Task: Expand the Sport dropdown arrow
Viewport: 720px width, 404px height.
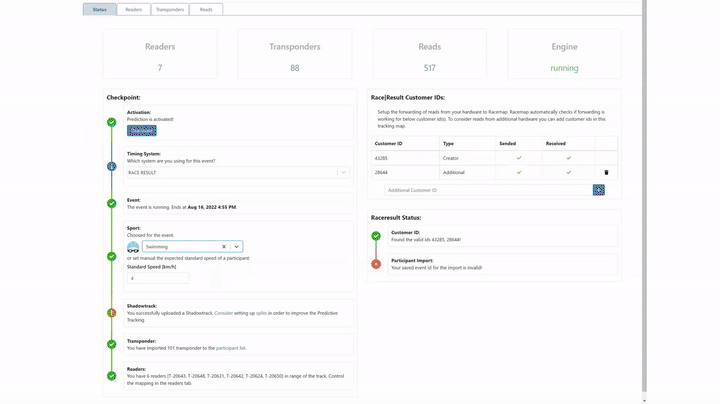Action: [237, 246]
